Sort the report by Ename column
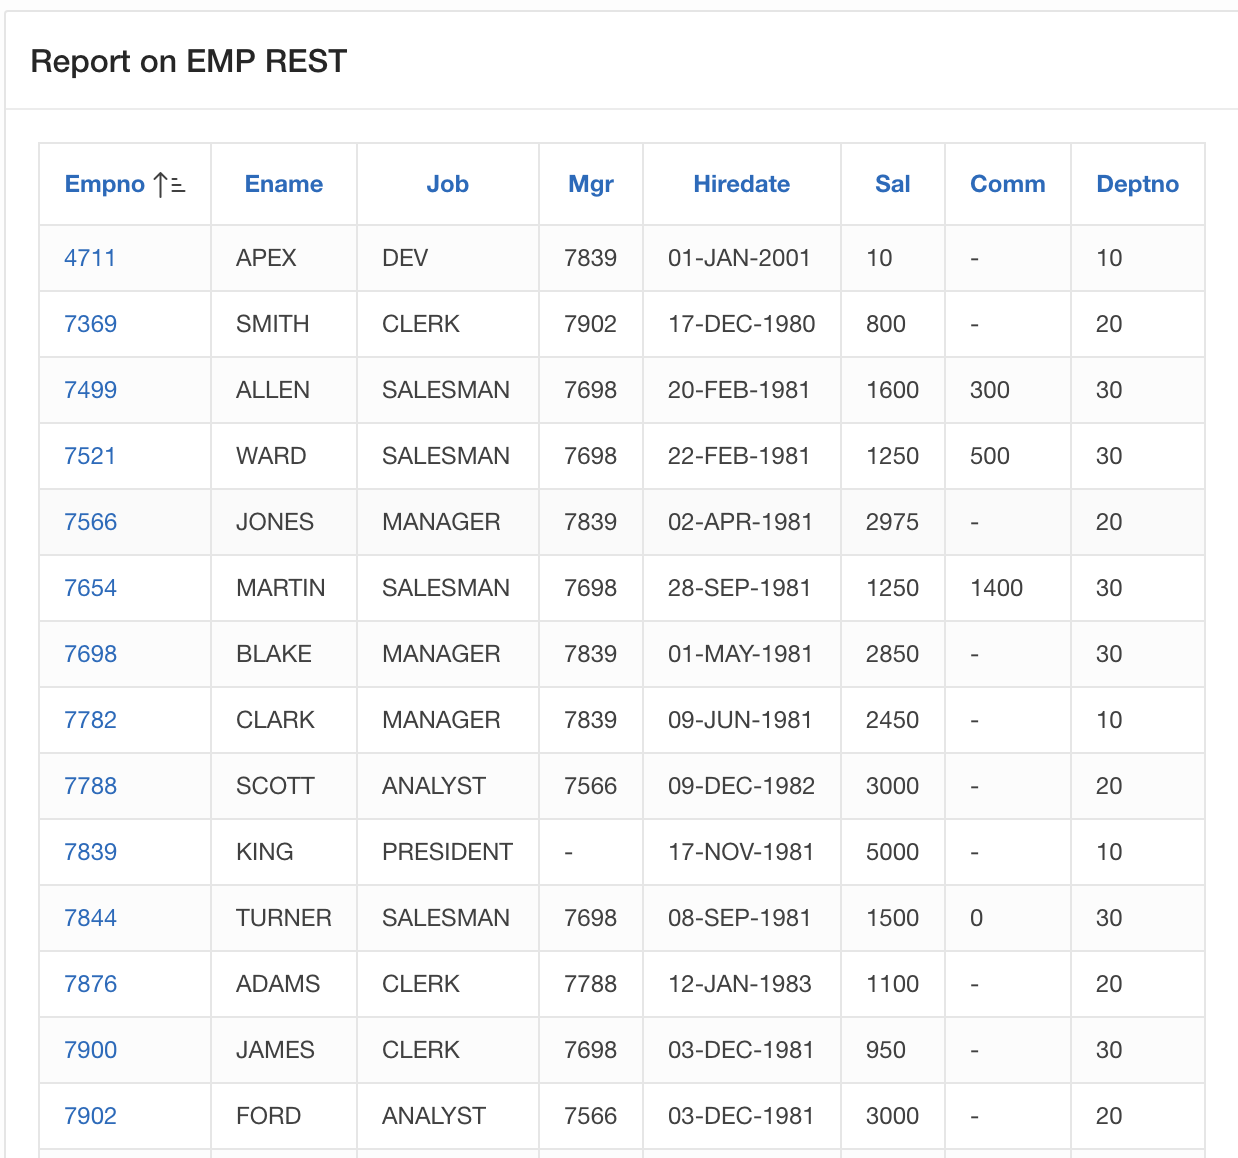The image size is (1238, 1158). click(x=284, y=184)
